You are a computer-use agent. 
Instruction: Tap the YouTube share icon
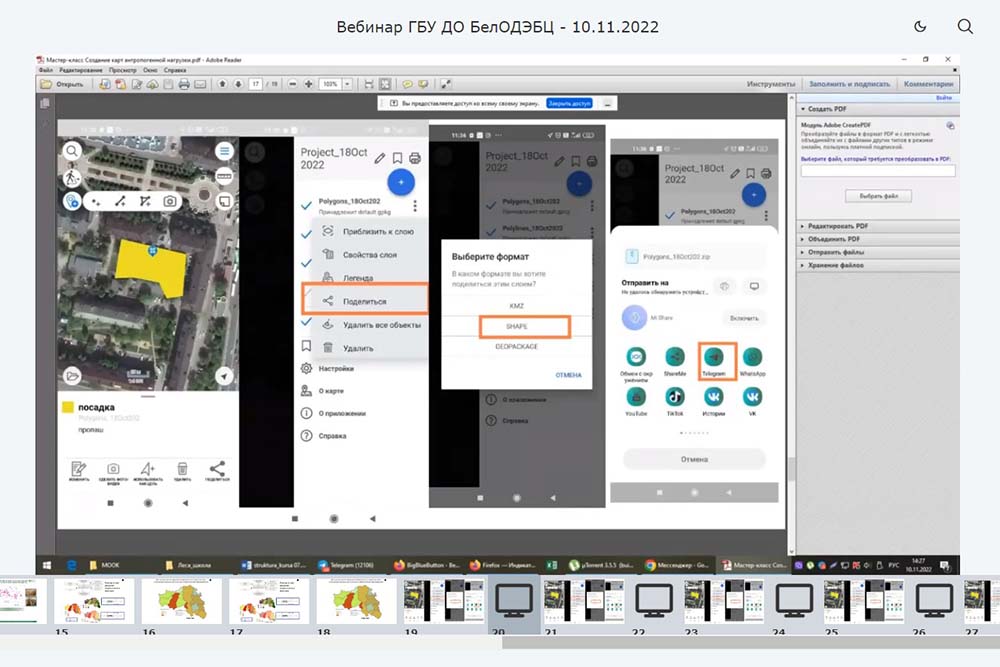pos(636,397)
